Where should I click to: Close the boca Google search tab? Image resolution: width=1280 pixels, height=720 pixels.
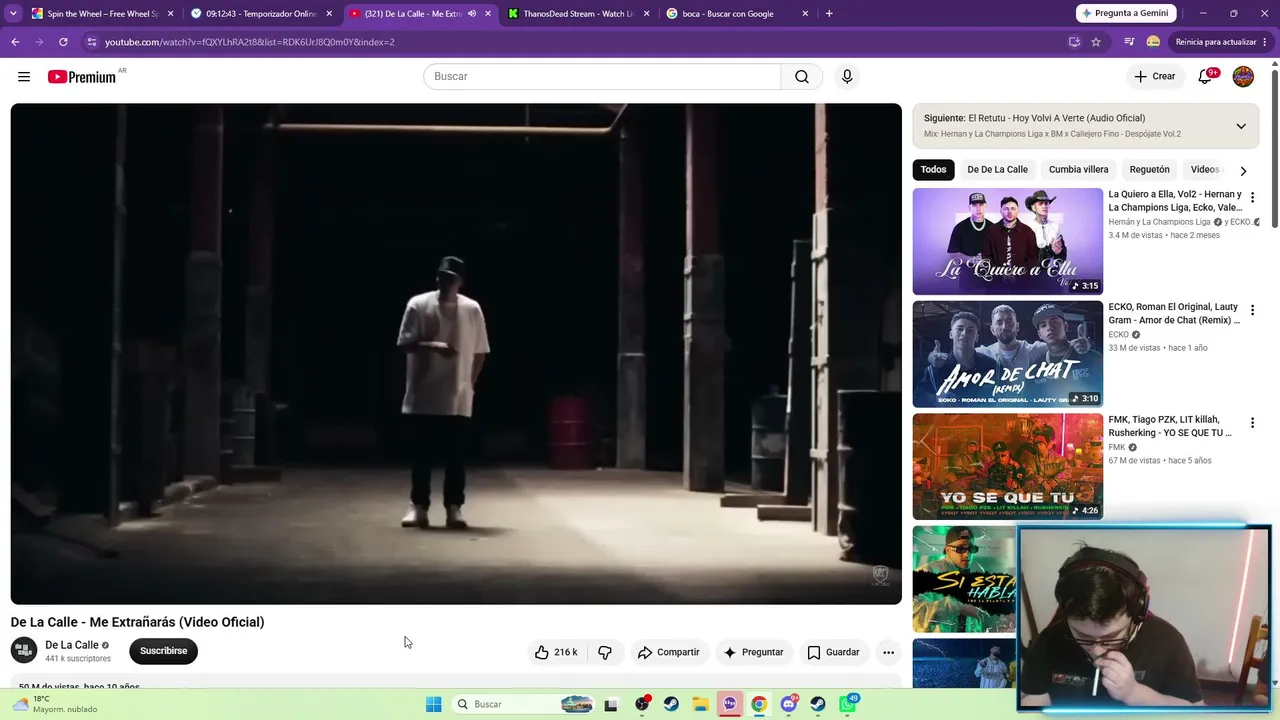(x=805, y=14)
